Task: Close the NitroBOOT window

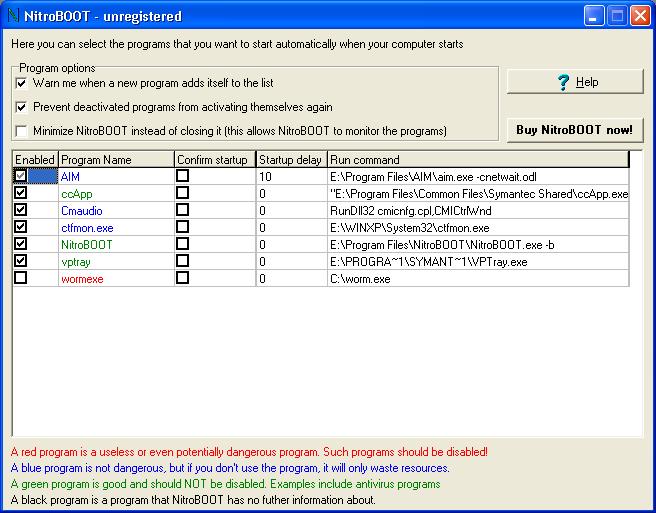Action: pos(640,16)
